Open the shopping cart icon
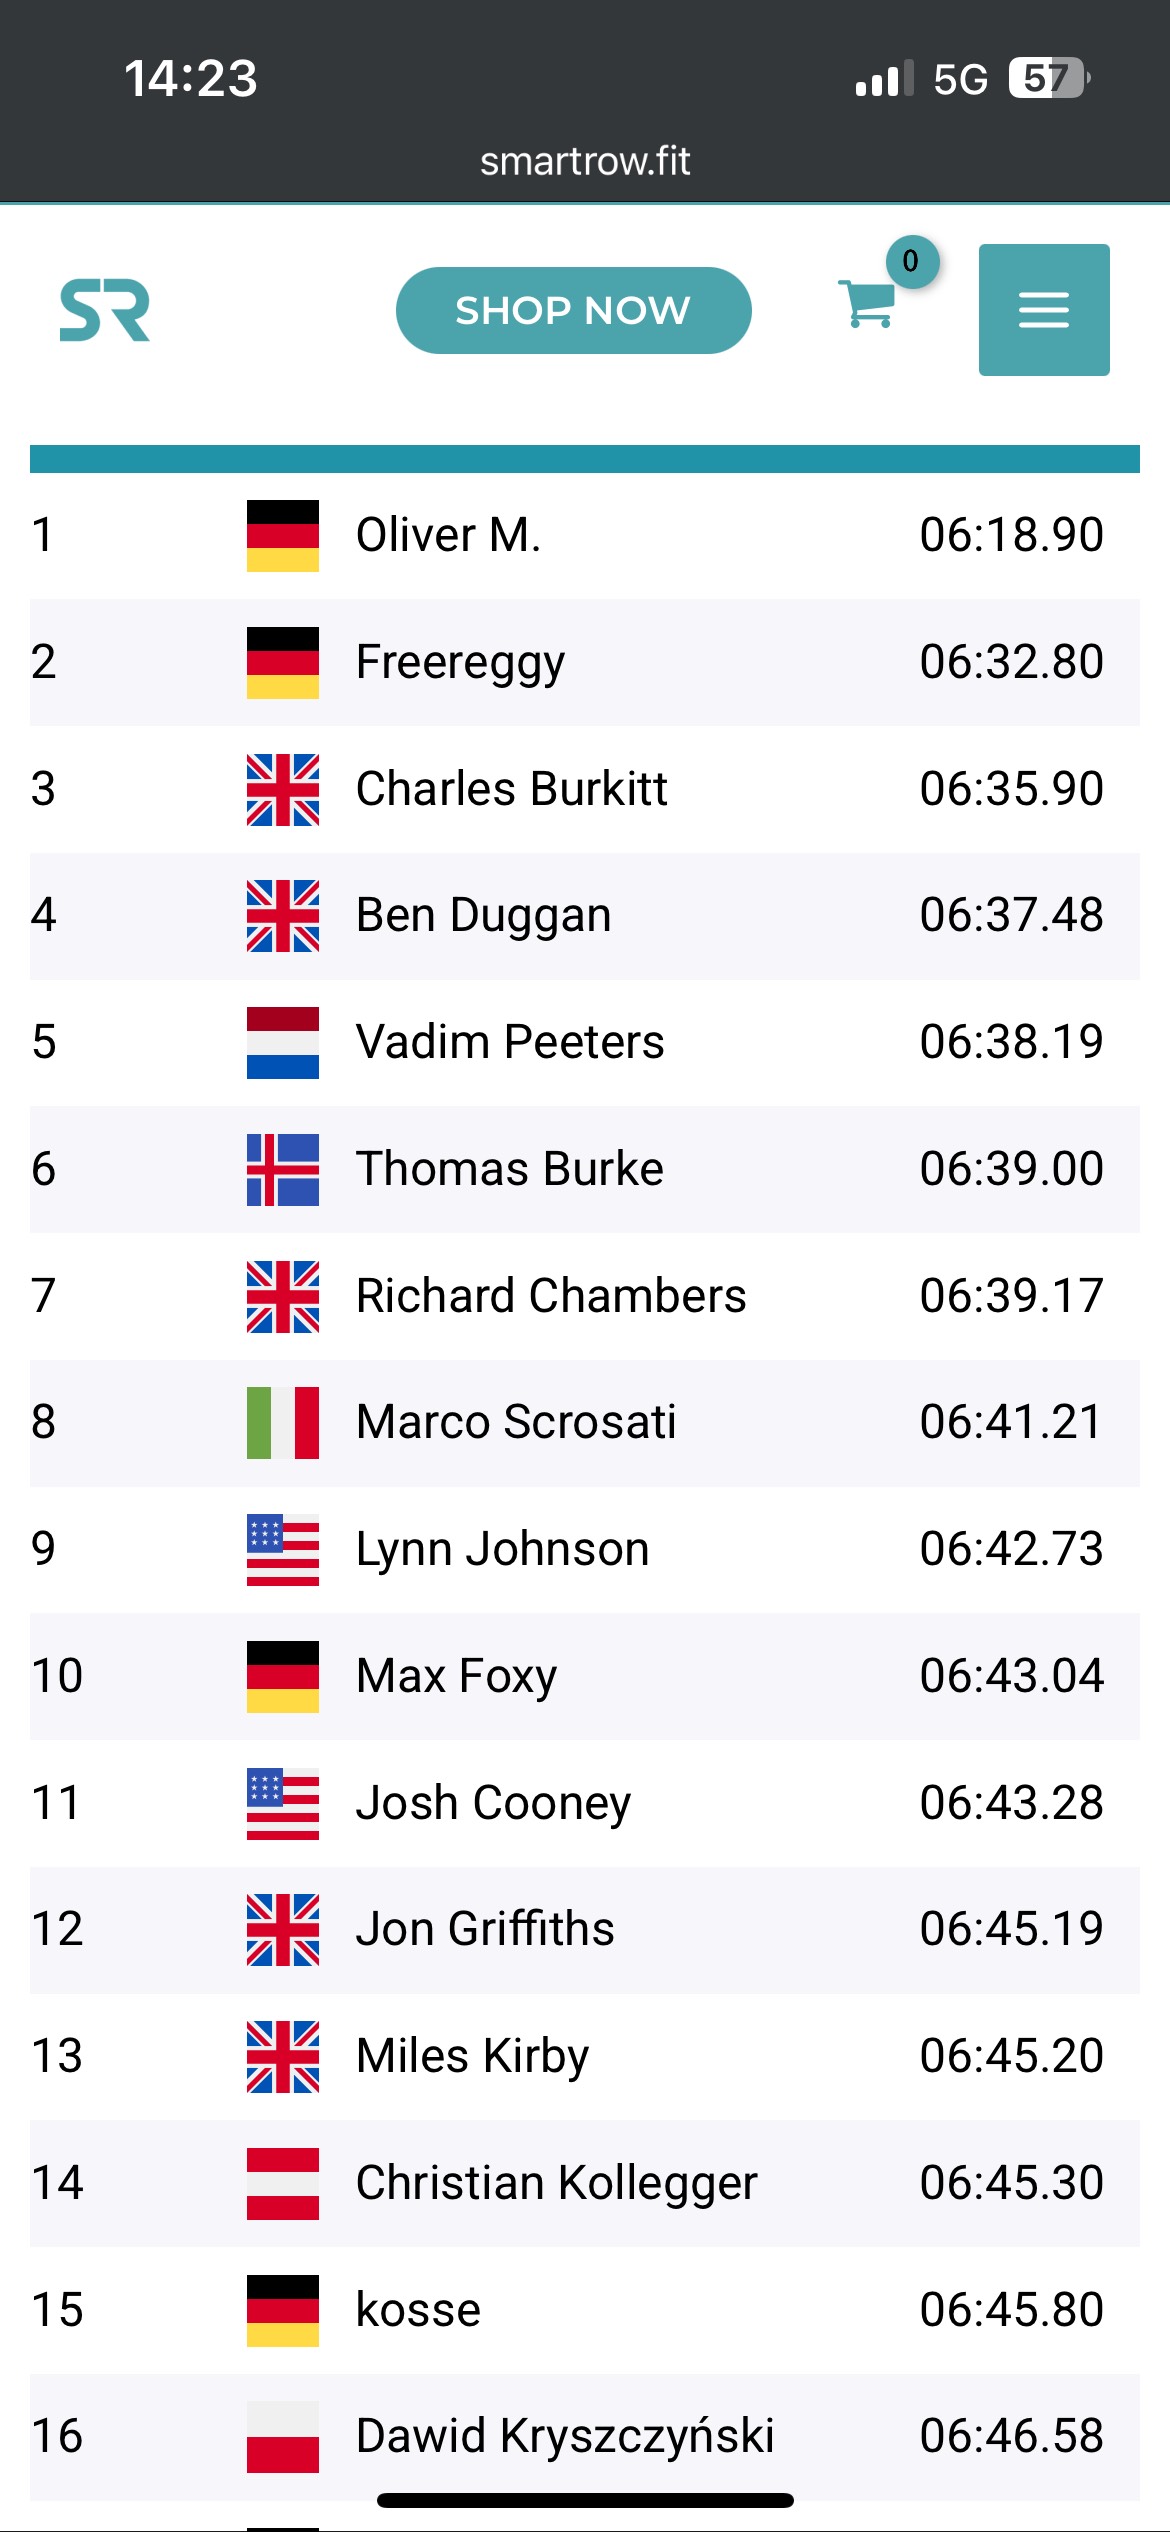 [867, 303]
